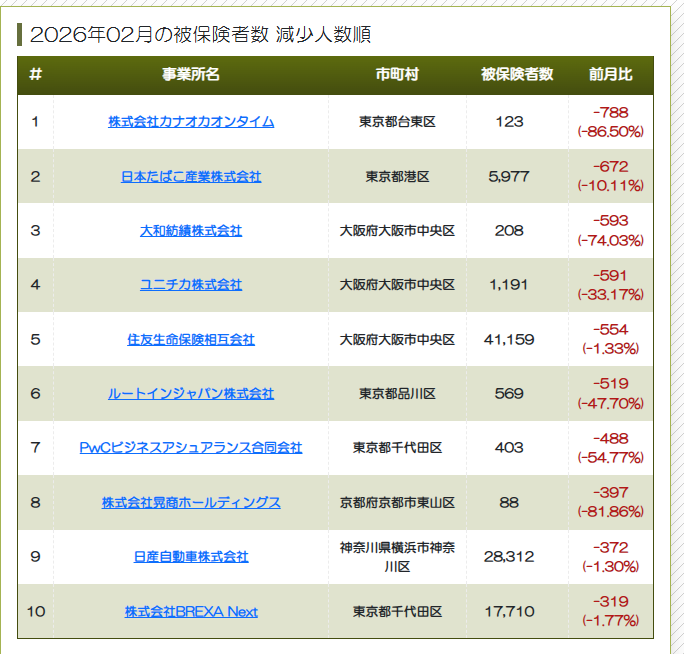Click insured count 208
Screen dimensions: 684x654
coord(509,231)
